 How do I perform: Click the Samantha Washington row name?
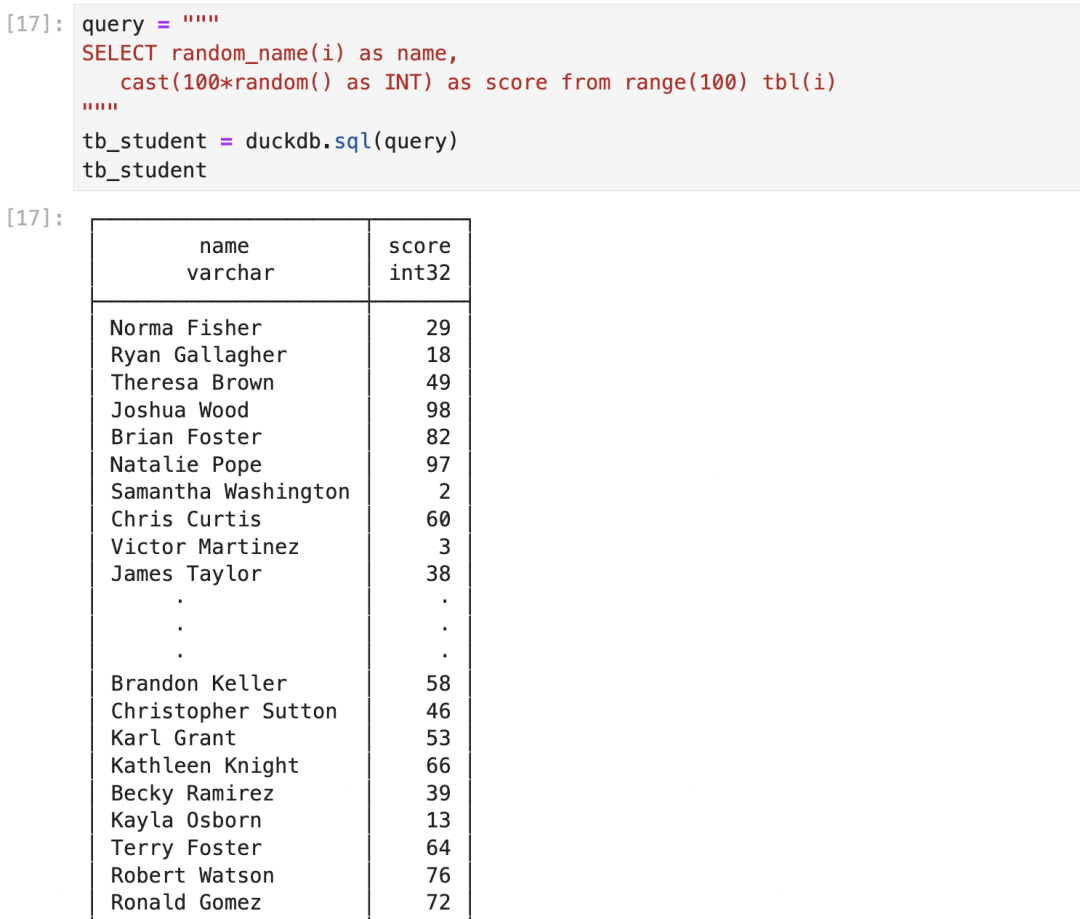(x=230, y=492)
